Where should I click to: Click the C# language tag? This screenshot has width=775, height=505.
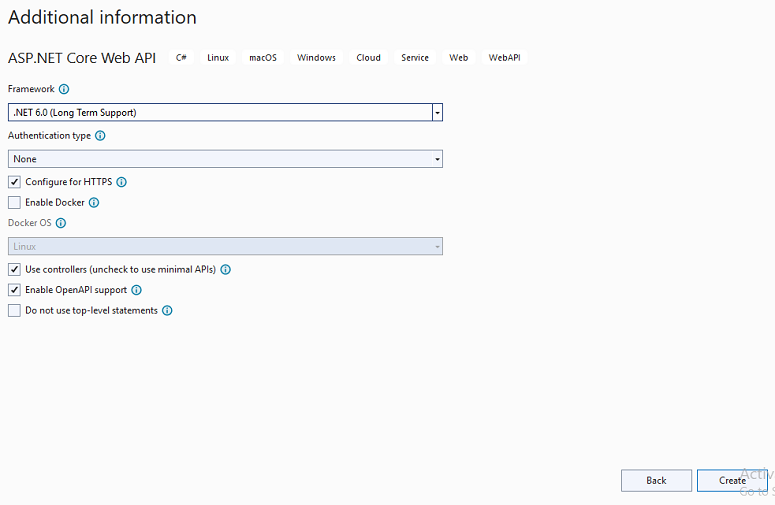click(x=181, y=58)
